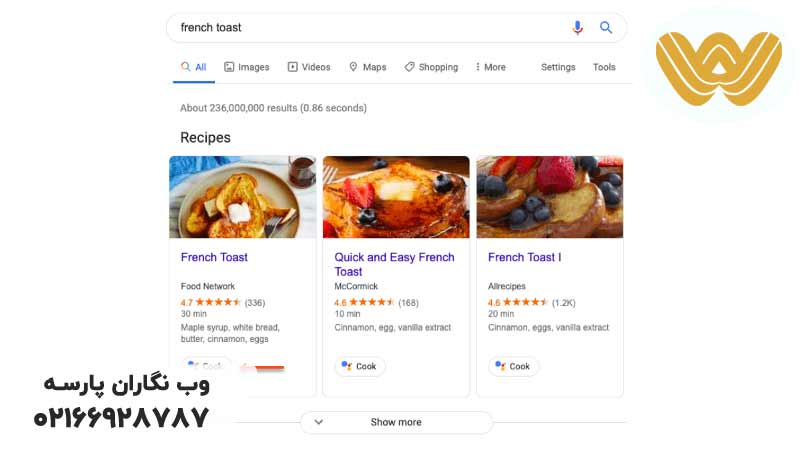Open the Tools dropdown
The image size is (800, 450).
604,67
